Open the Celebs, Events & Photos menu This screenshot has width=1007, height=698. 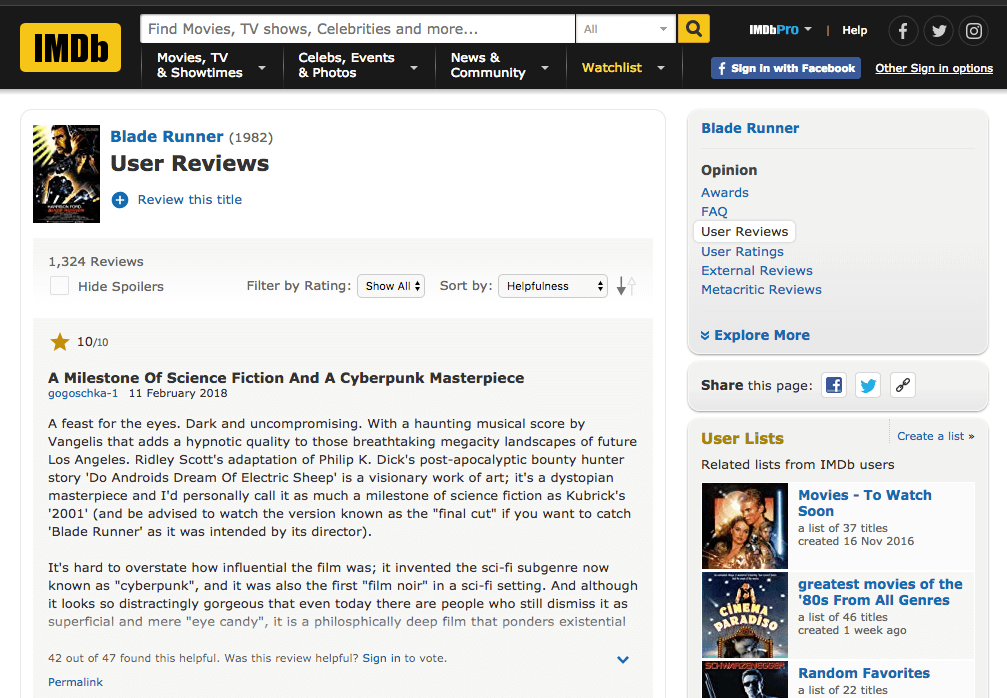358,65
